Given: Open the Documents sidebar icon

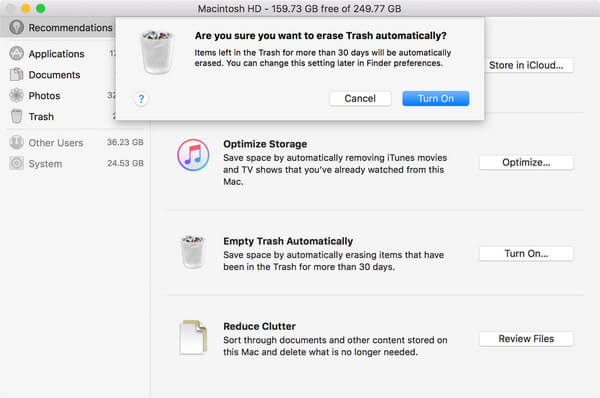Looking at the screenshot, I should tap(16, 74).
